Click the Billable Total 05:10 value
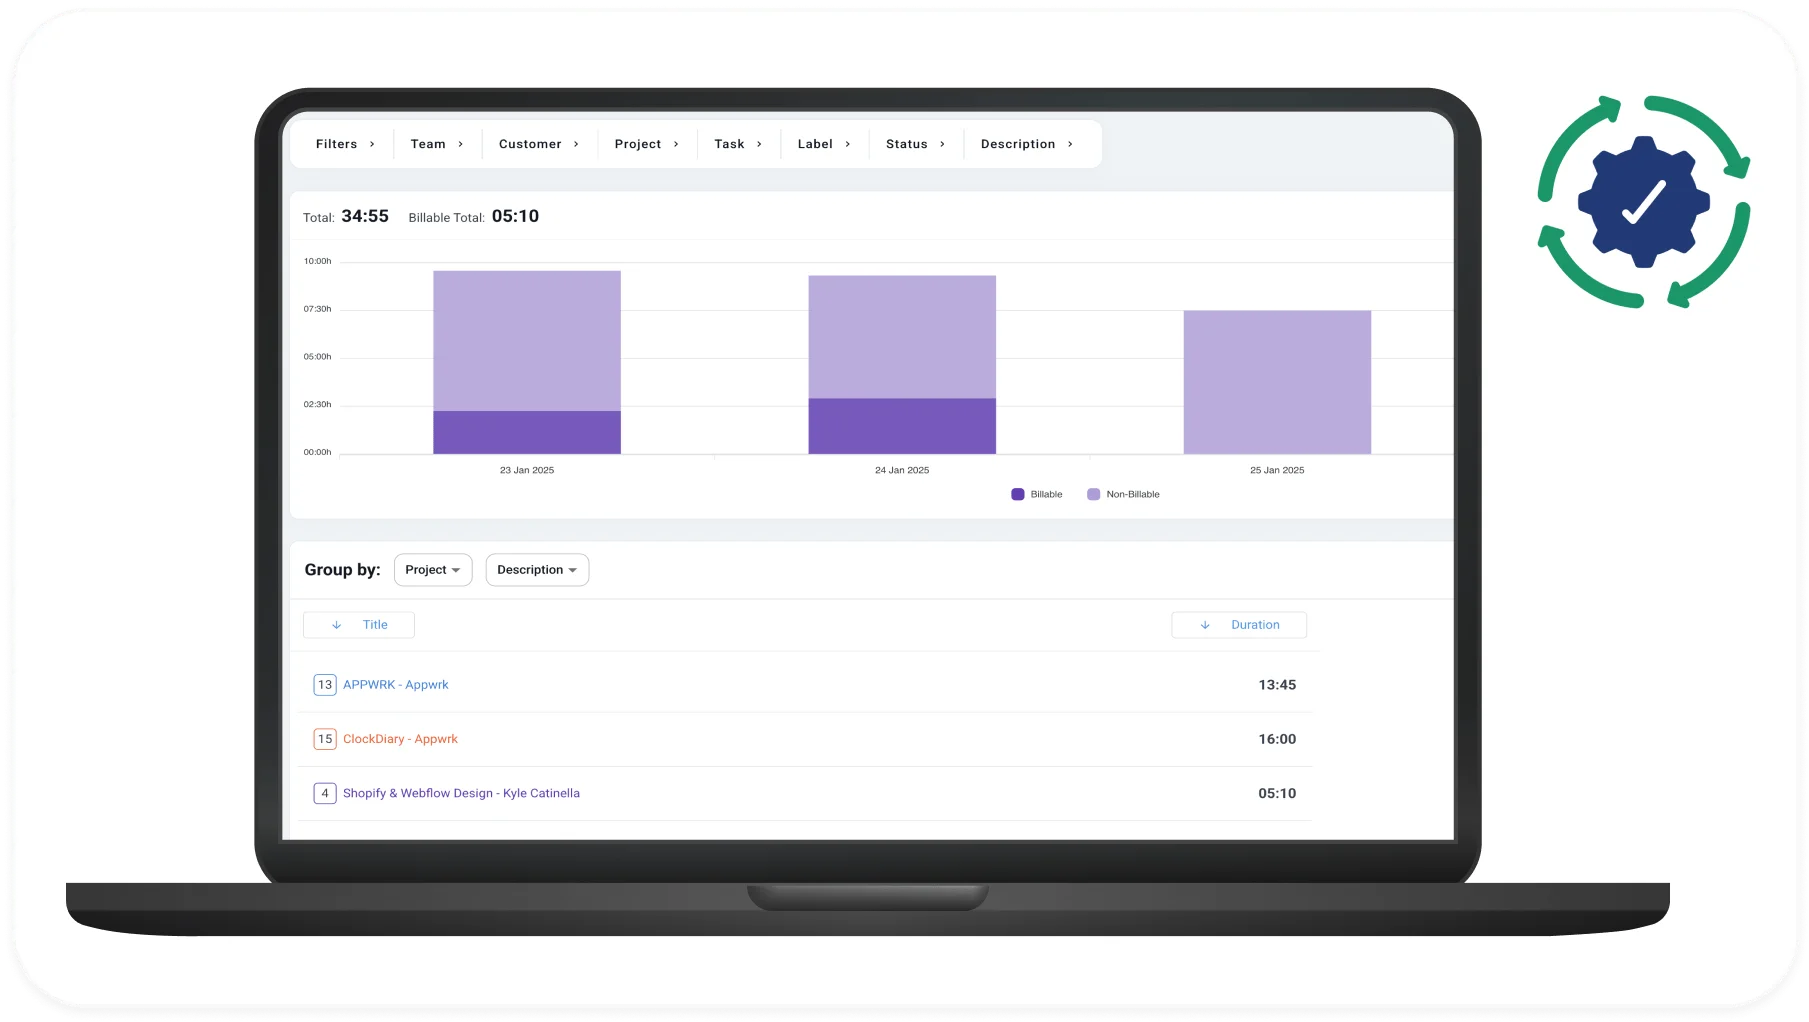 (515, 216)
